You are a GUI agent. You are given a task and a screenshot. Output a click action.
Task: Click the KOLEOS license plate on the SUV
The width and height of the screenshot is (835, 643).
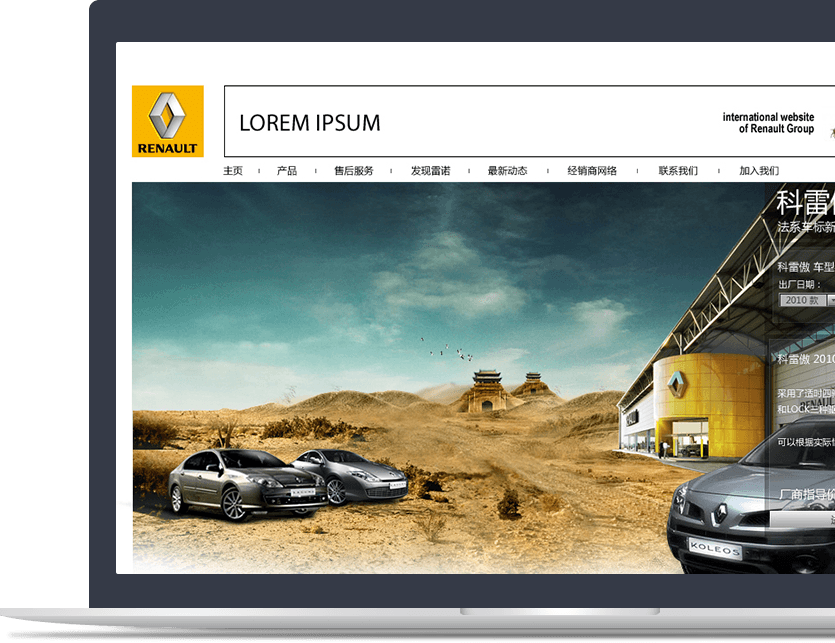(714, 548)
